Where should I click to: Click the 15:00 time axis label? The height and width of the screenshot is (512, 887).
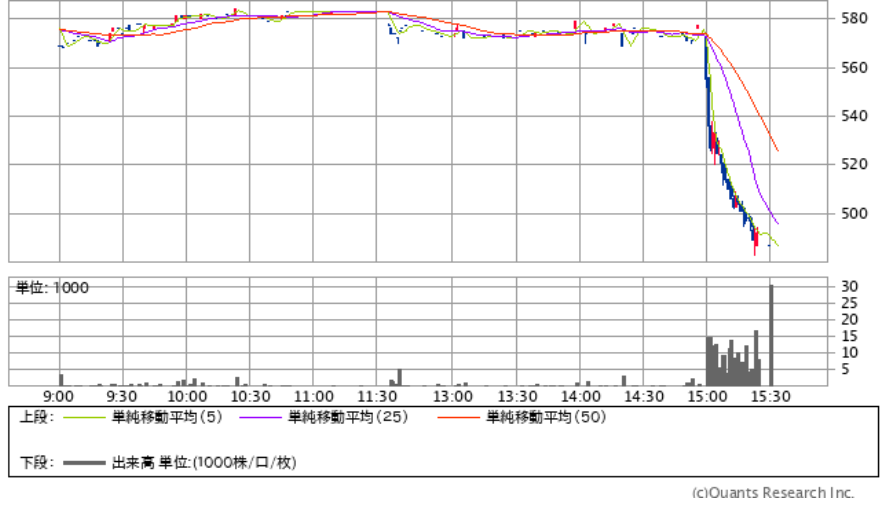click(x=706, y=396)
